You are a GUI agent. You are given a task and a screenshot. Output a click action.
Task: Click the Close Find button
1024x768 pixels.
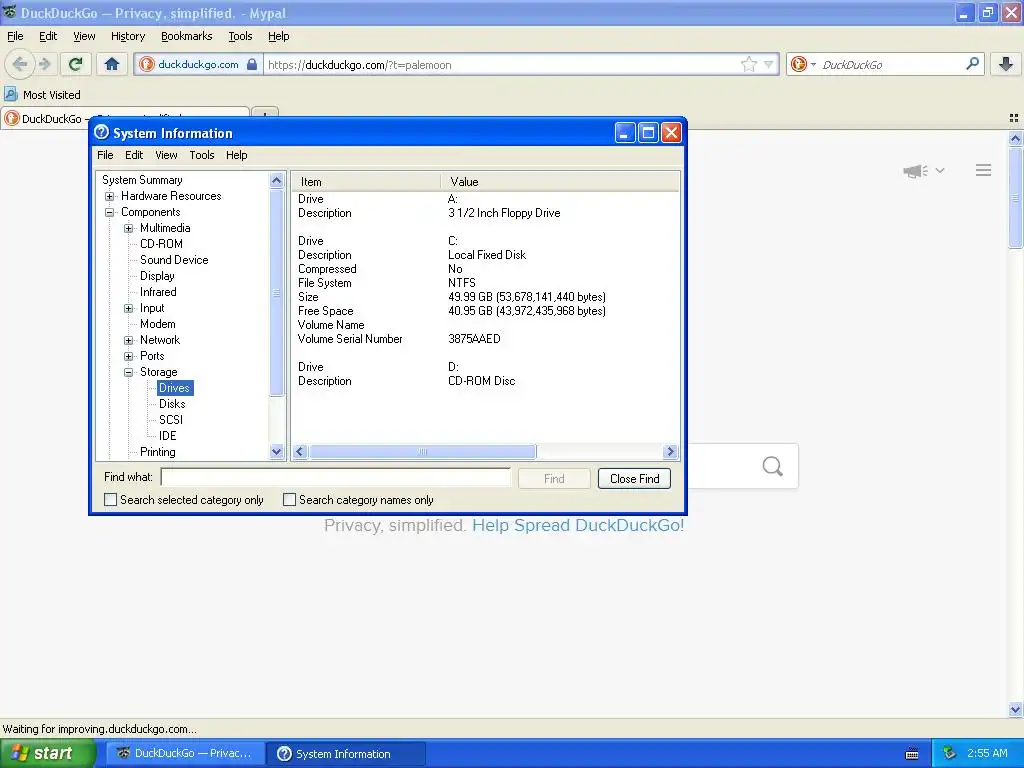click(x=634, y=479)
